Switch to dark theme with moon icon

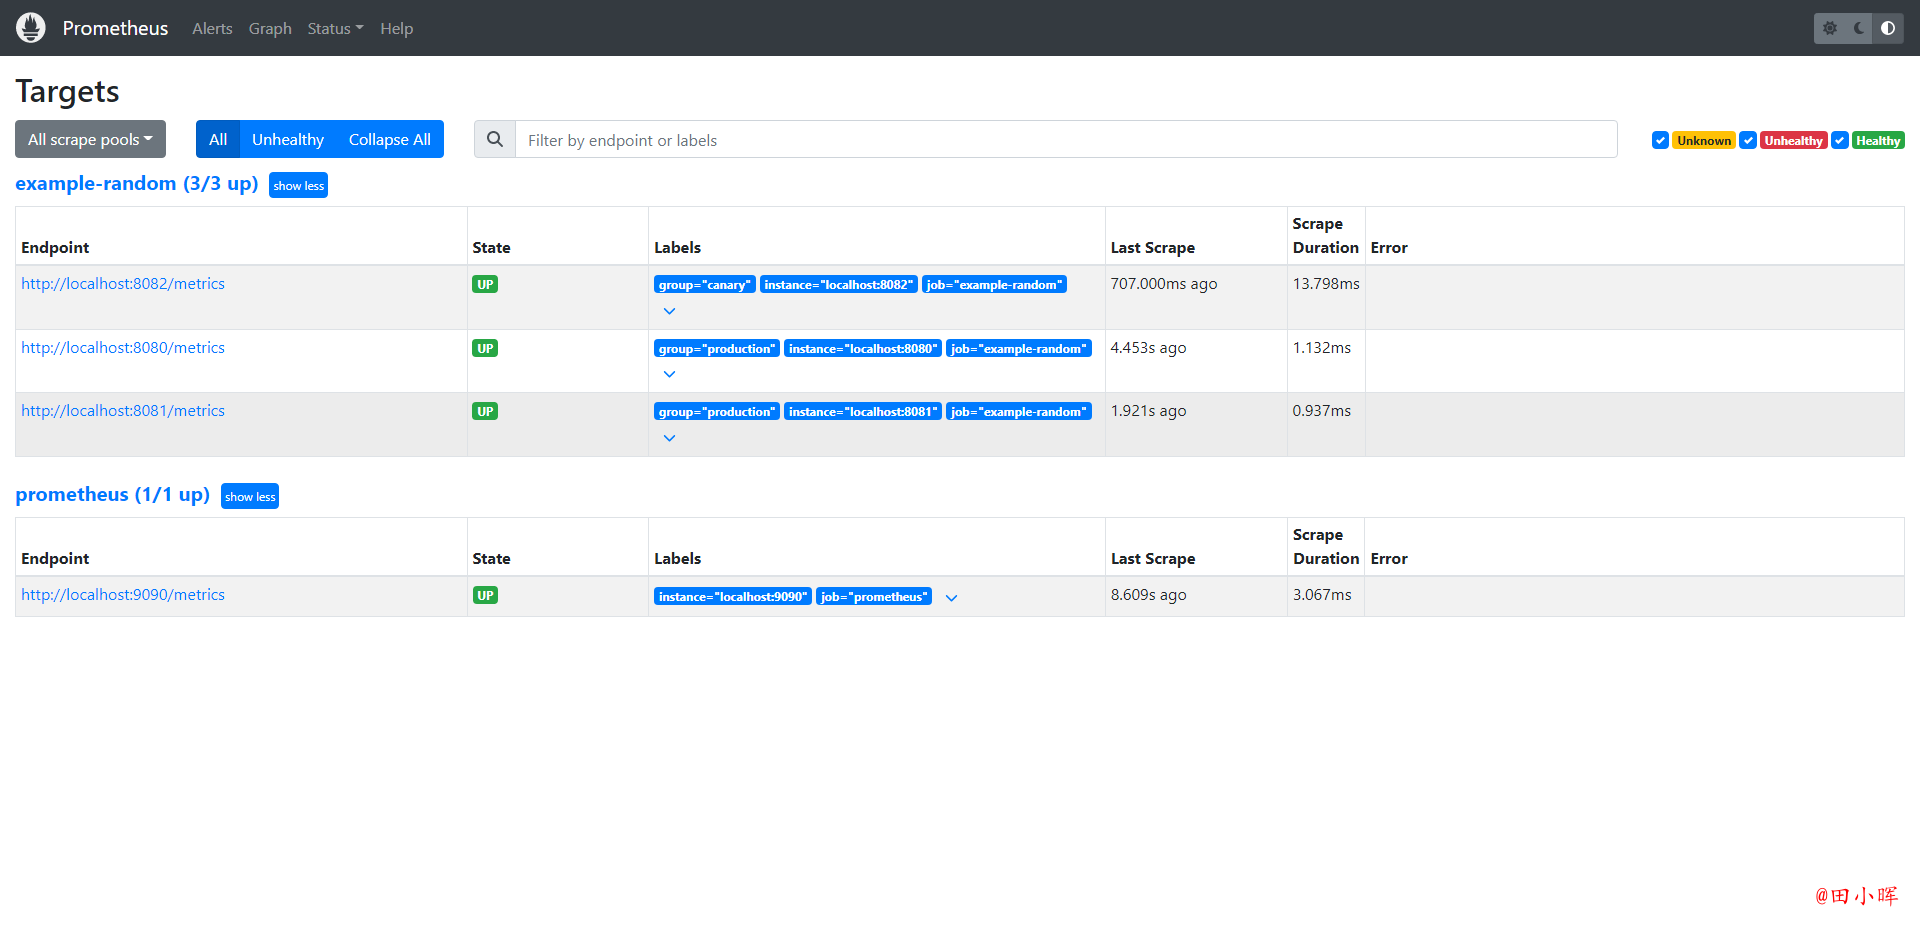pos(1859,28)
